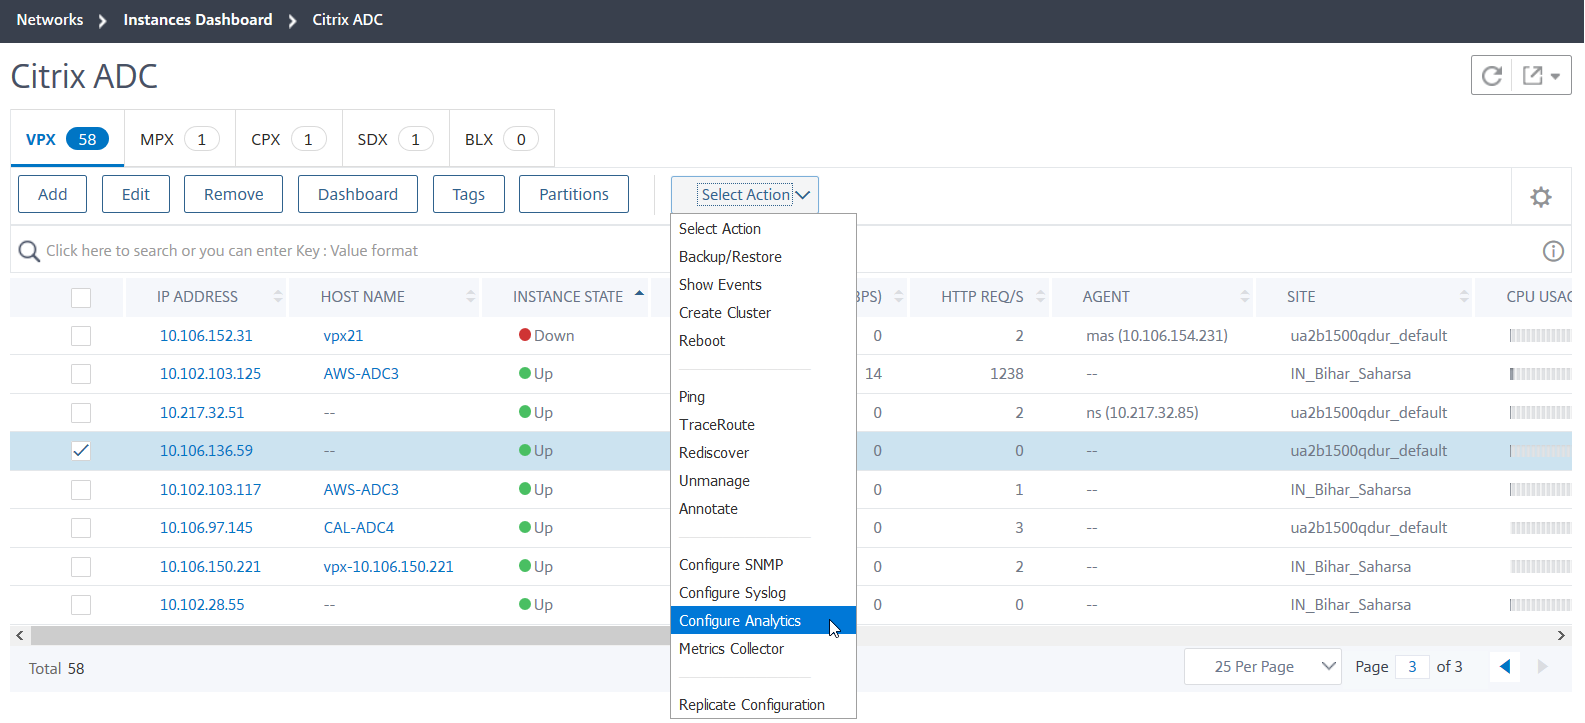The height and width of the screenshot is (723, 1585).
Task: Sort by Host Name column arrows
Action: [x=470, y=297]
